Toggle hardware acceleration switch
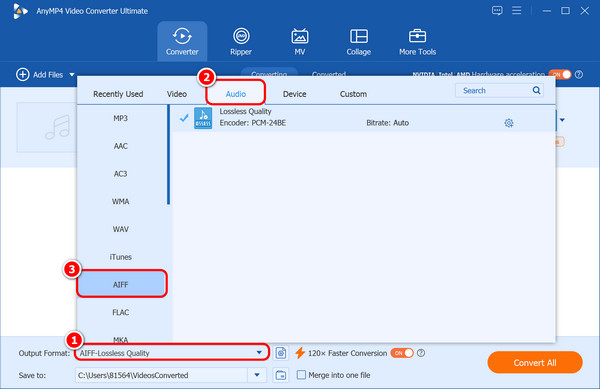Image resolution: width=600 pixels, height=389 pixels. [559, 75]
